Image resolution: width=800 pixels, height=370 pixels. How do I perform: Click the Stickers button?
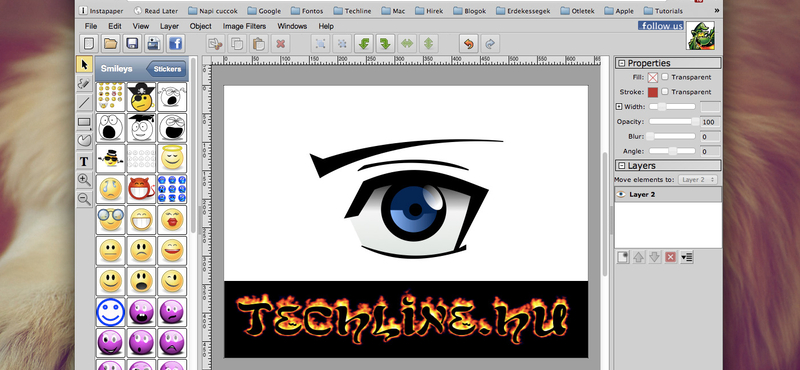click(x=166, y=69)
